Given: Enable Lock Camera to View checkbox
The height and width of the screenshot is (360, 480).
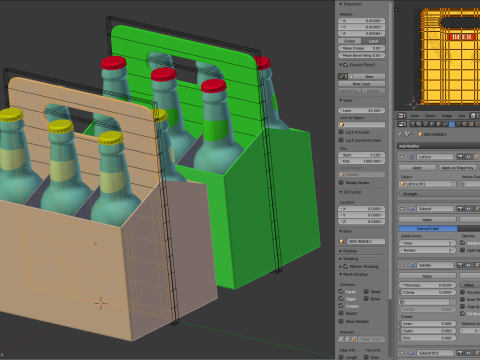Looking at the screenshot, I should pyautogui.click(x=341, y=140).
